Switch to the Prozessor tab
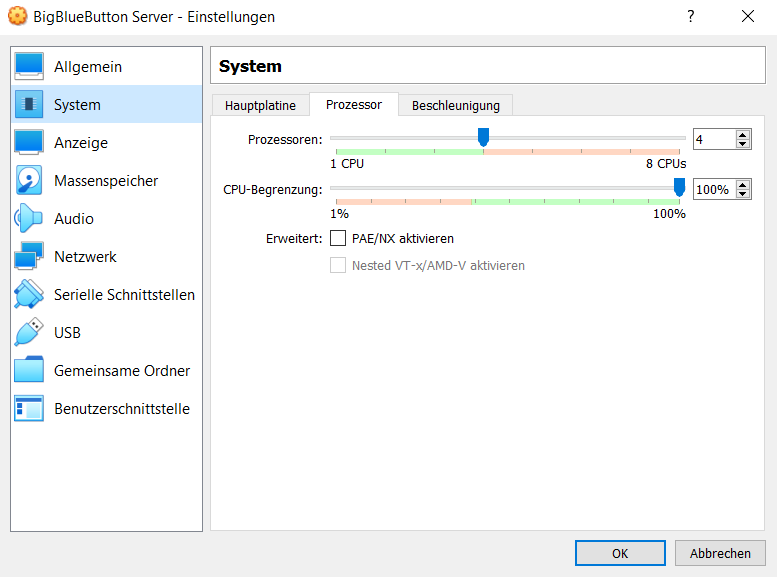 (354, 105)
